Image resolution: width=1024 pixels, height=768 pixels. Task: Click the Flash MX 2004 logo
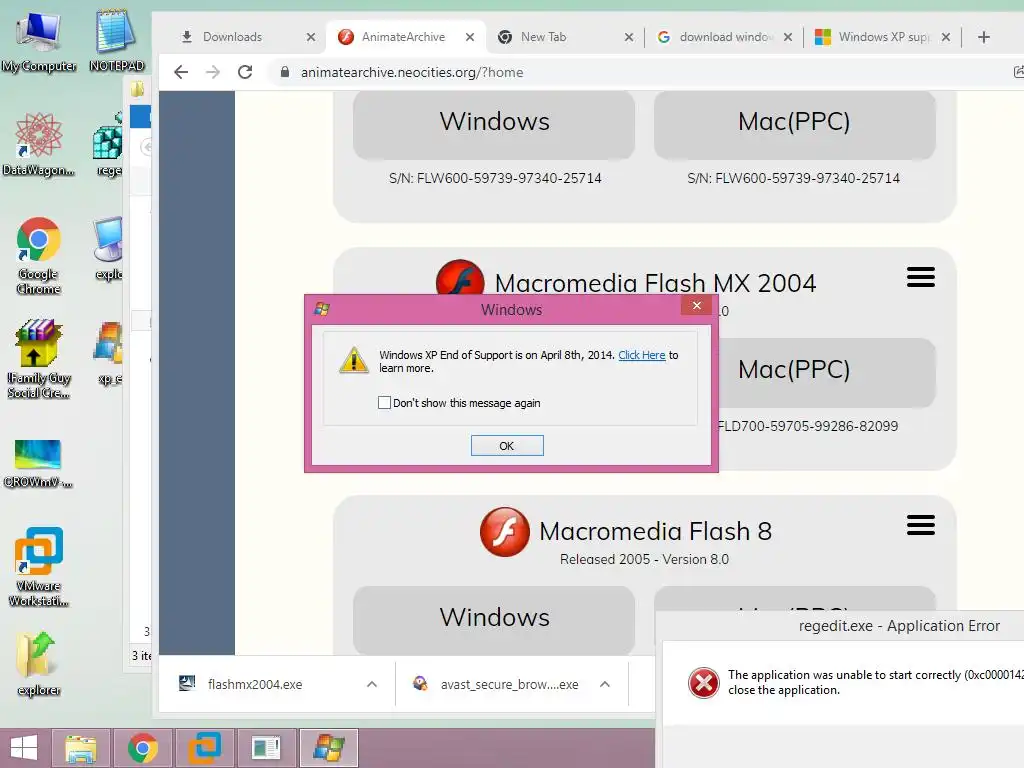pyautogui.click(x=460, y=277)
